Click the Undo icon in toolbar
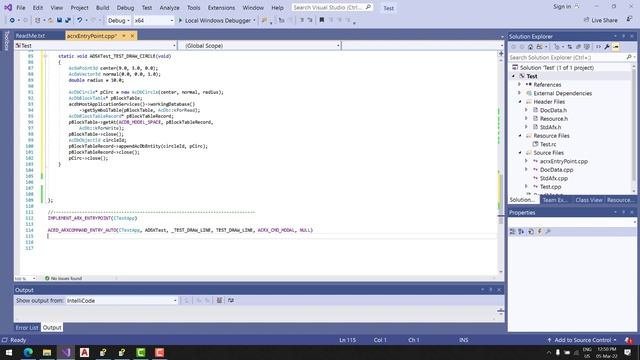 [x=80, y=20]
